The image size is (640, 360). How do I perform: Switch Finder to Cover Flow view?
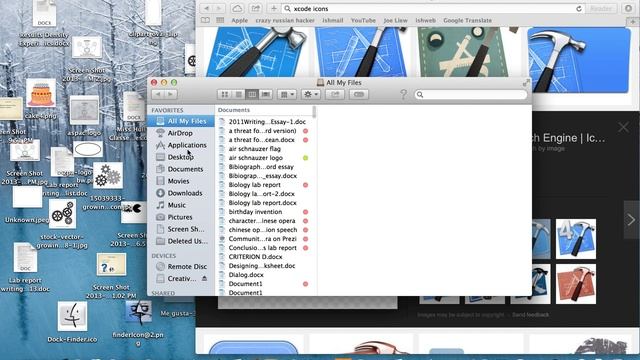[x=266, y=95]
